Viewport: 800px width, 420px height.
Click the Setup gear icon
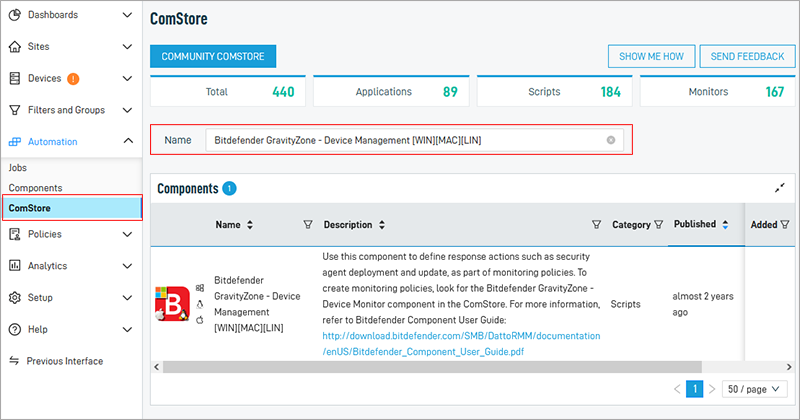pos(15,298)
